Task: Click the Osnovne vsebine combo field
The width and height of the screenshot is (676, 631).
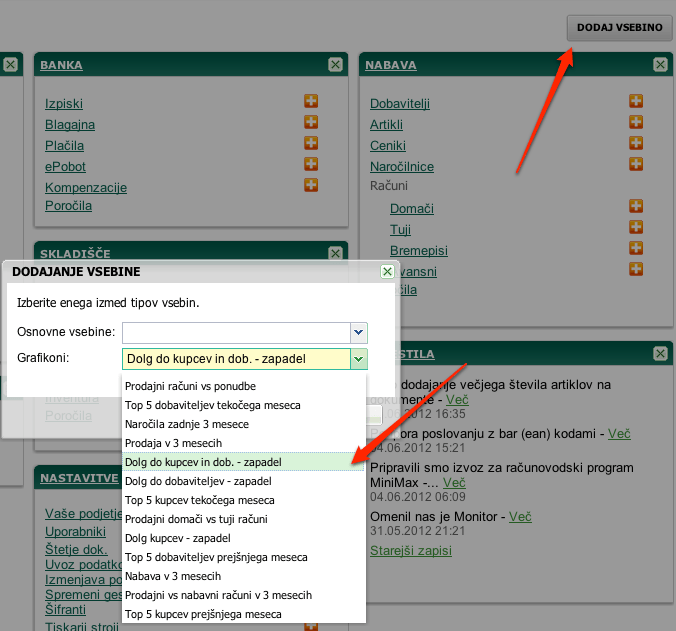Action: coord(237,332)
